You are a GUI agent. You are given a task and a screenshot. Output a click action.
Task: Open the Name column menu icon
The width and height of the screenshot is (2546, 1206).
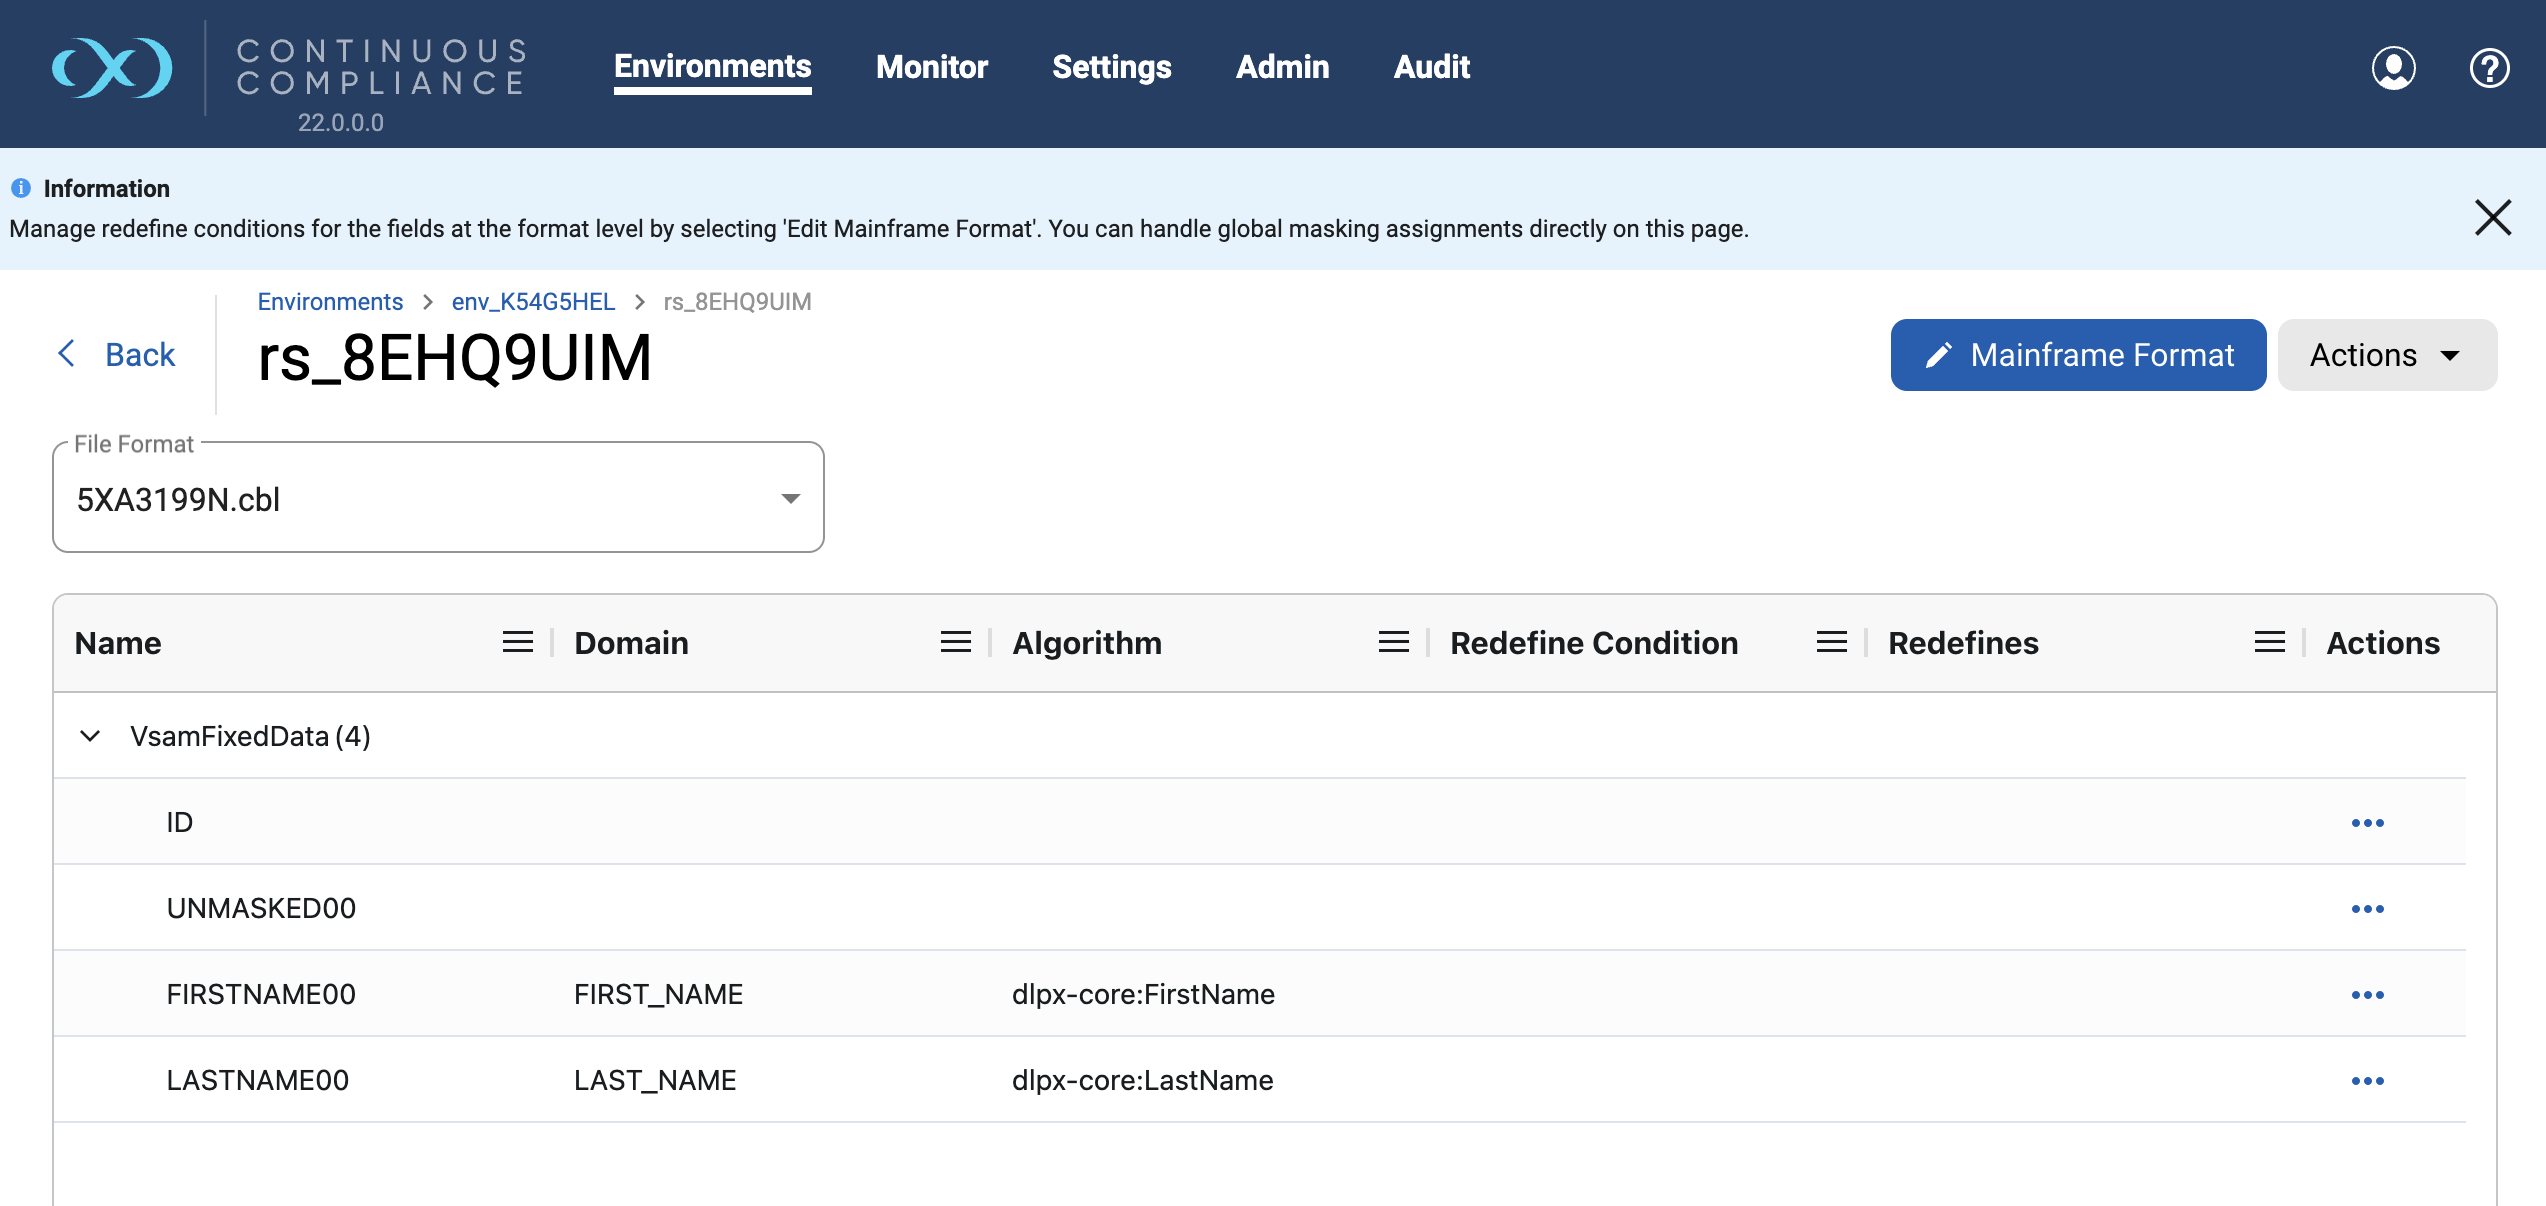517,642
